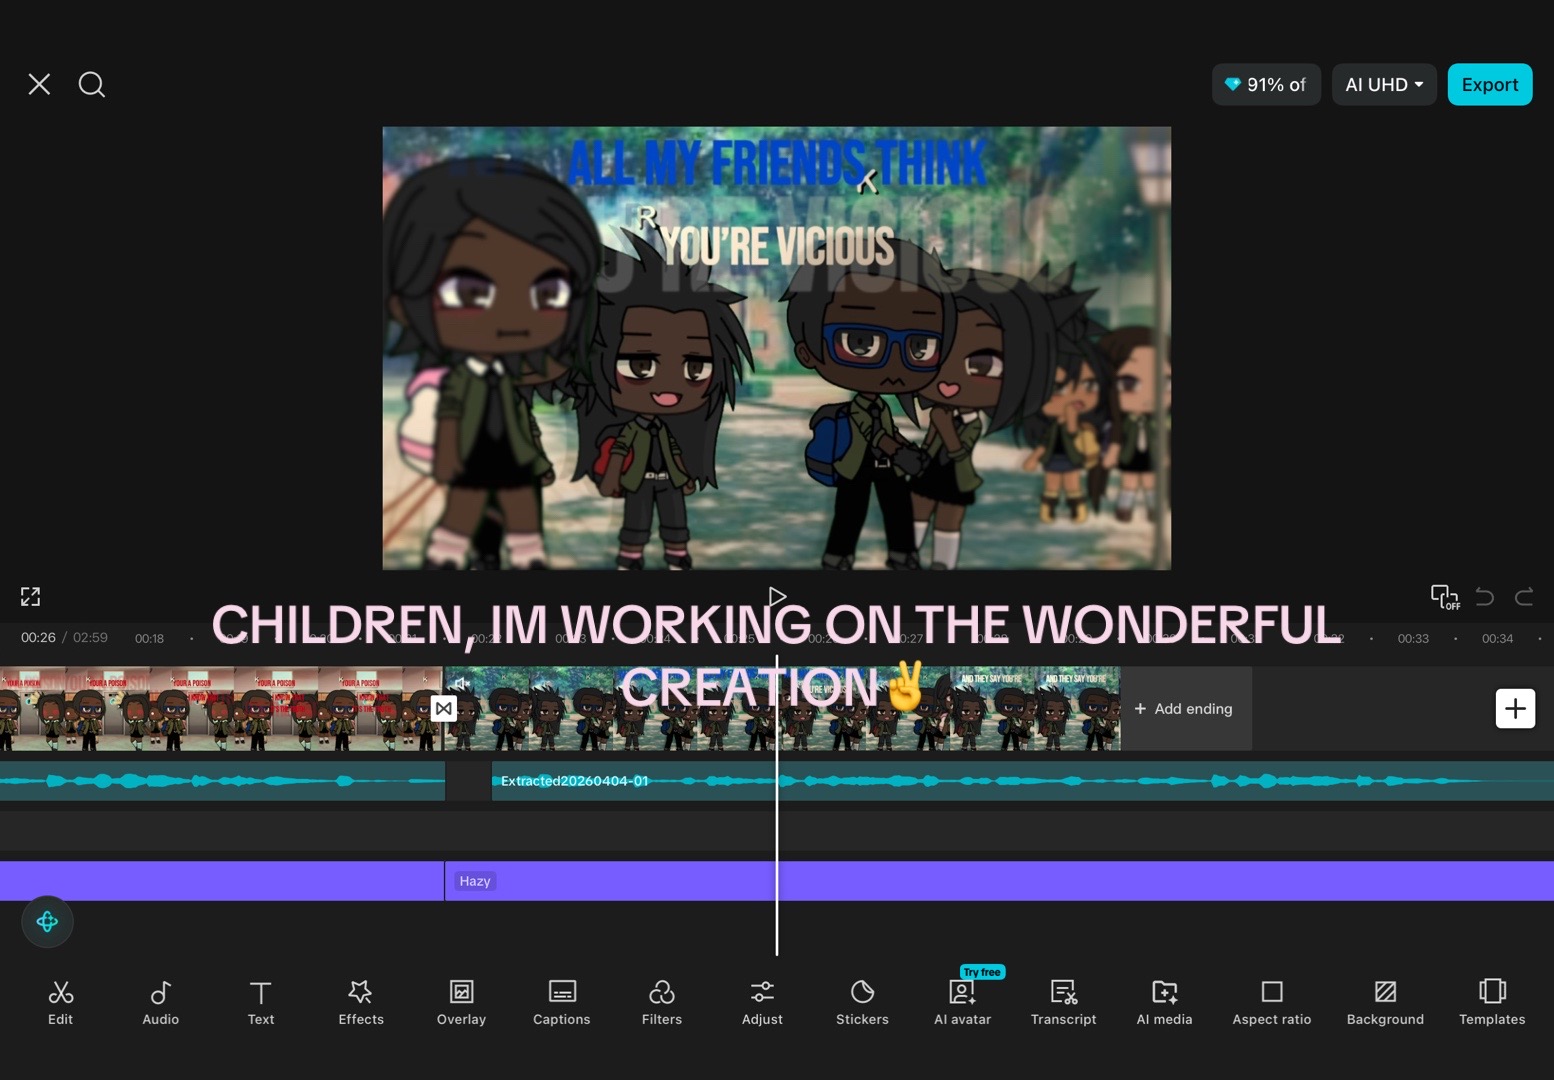Play the video preview
This screenshot has width=1554, height=1080.
tap(777, 597)
